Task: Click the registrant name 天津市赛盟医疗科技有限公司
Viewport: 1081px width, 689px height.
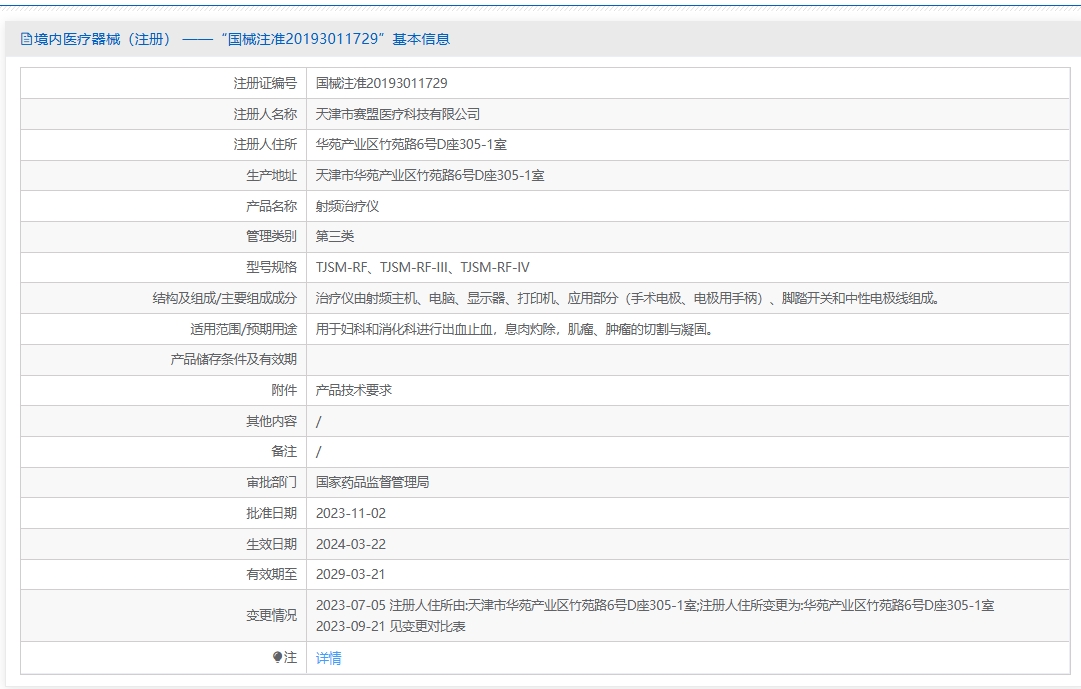Action: 398,114
